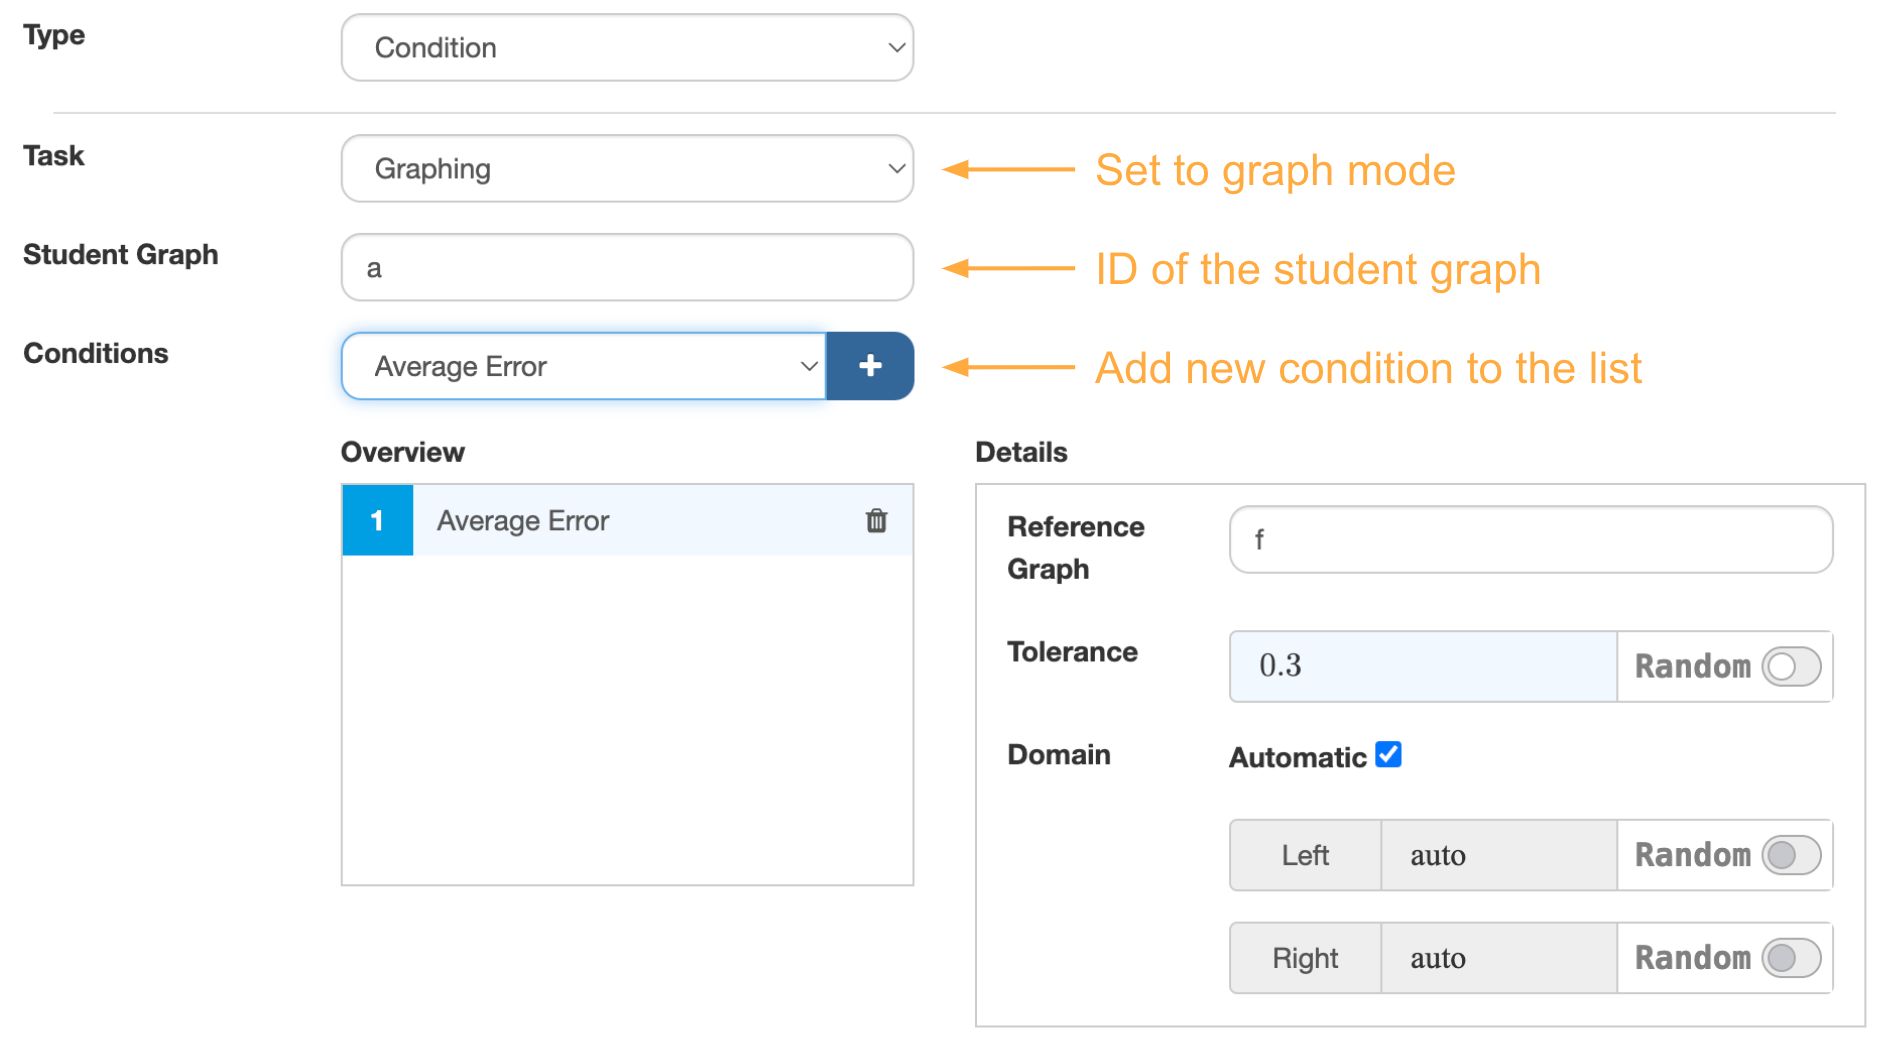1888x1048 pixels.
Task: Click the Domain label in Details
Action: coord(1059,755)
